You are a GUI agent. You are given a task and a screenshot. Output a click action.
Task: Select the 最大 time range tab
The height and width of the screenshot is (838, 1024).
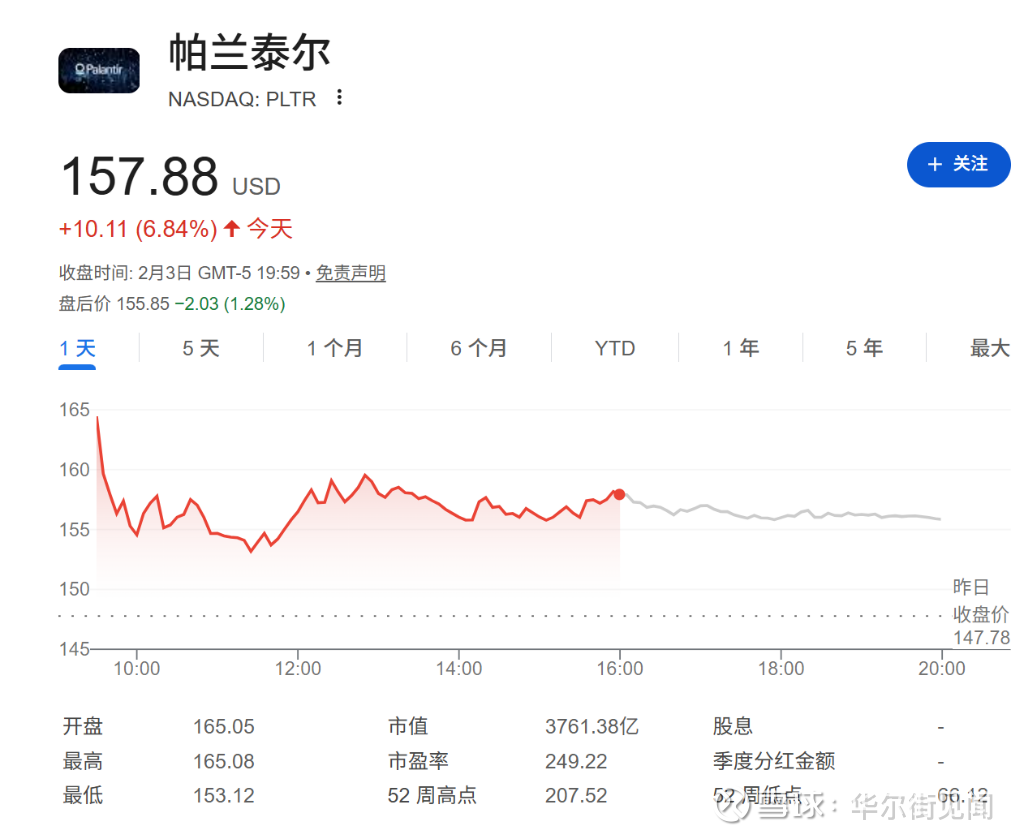tap(989, 348)
